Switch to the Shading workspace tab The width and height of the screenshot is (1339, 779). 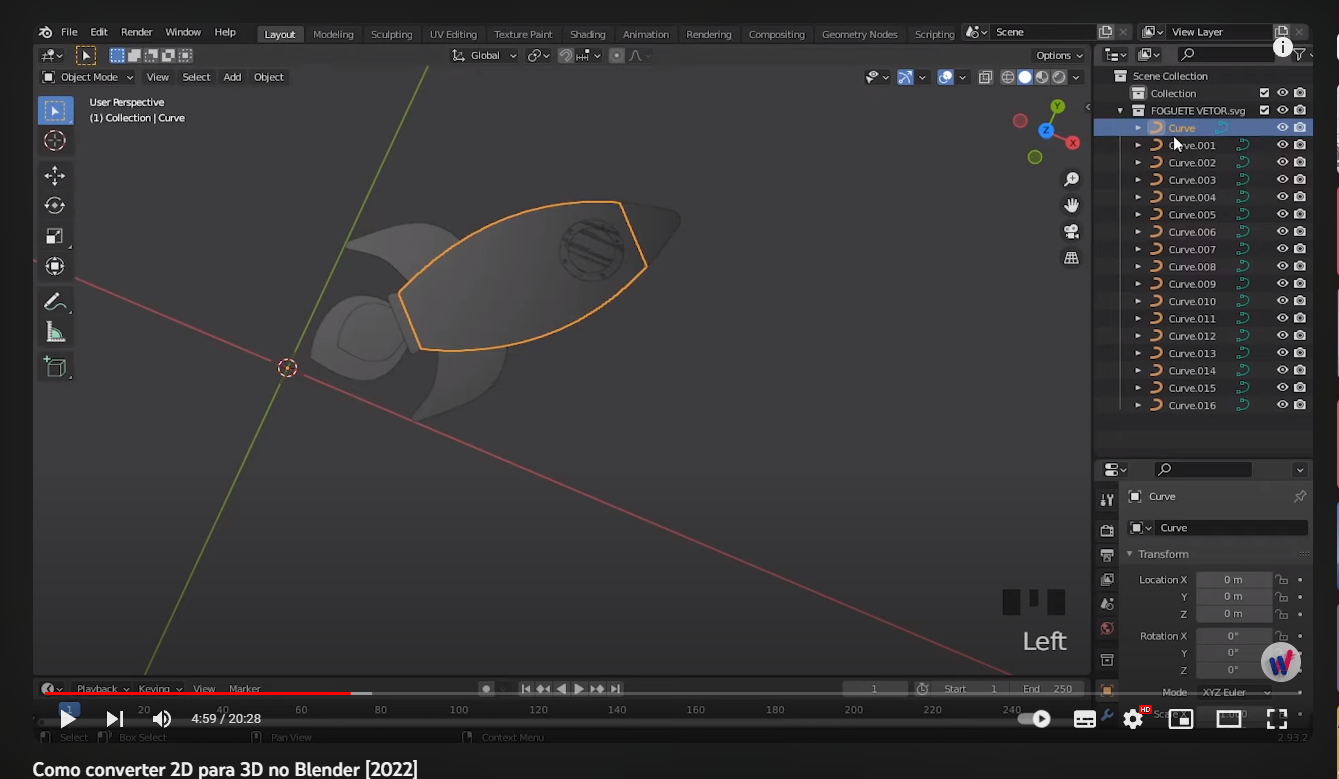click(588, 34)
